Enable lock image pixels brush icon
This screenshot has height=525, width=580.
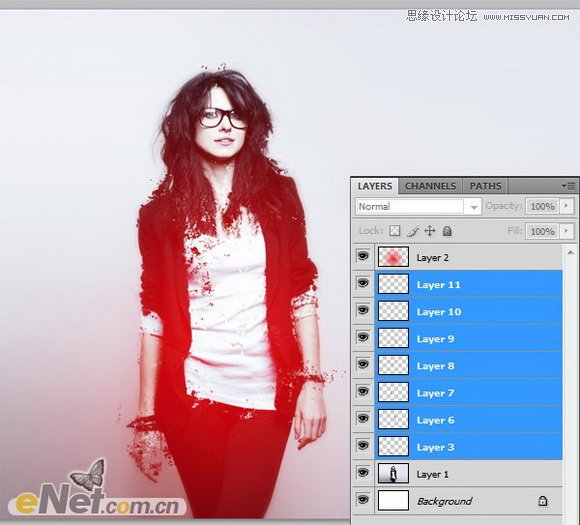(x=412, y=231)
